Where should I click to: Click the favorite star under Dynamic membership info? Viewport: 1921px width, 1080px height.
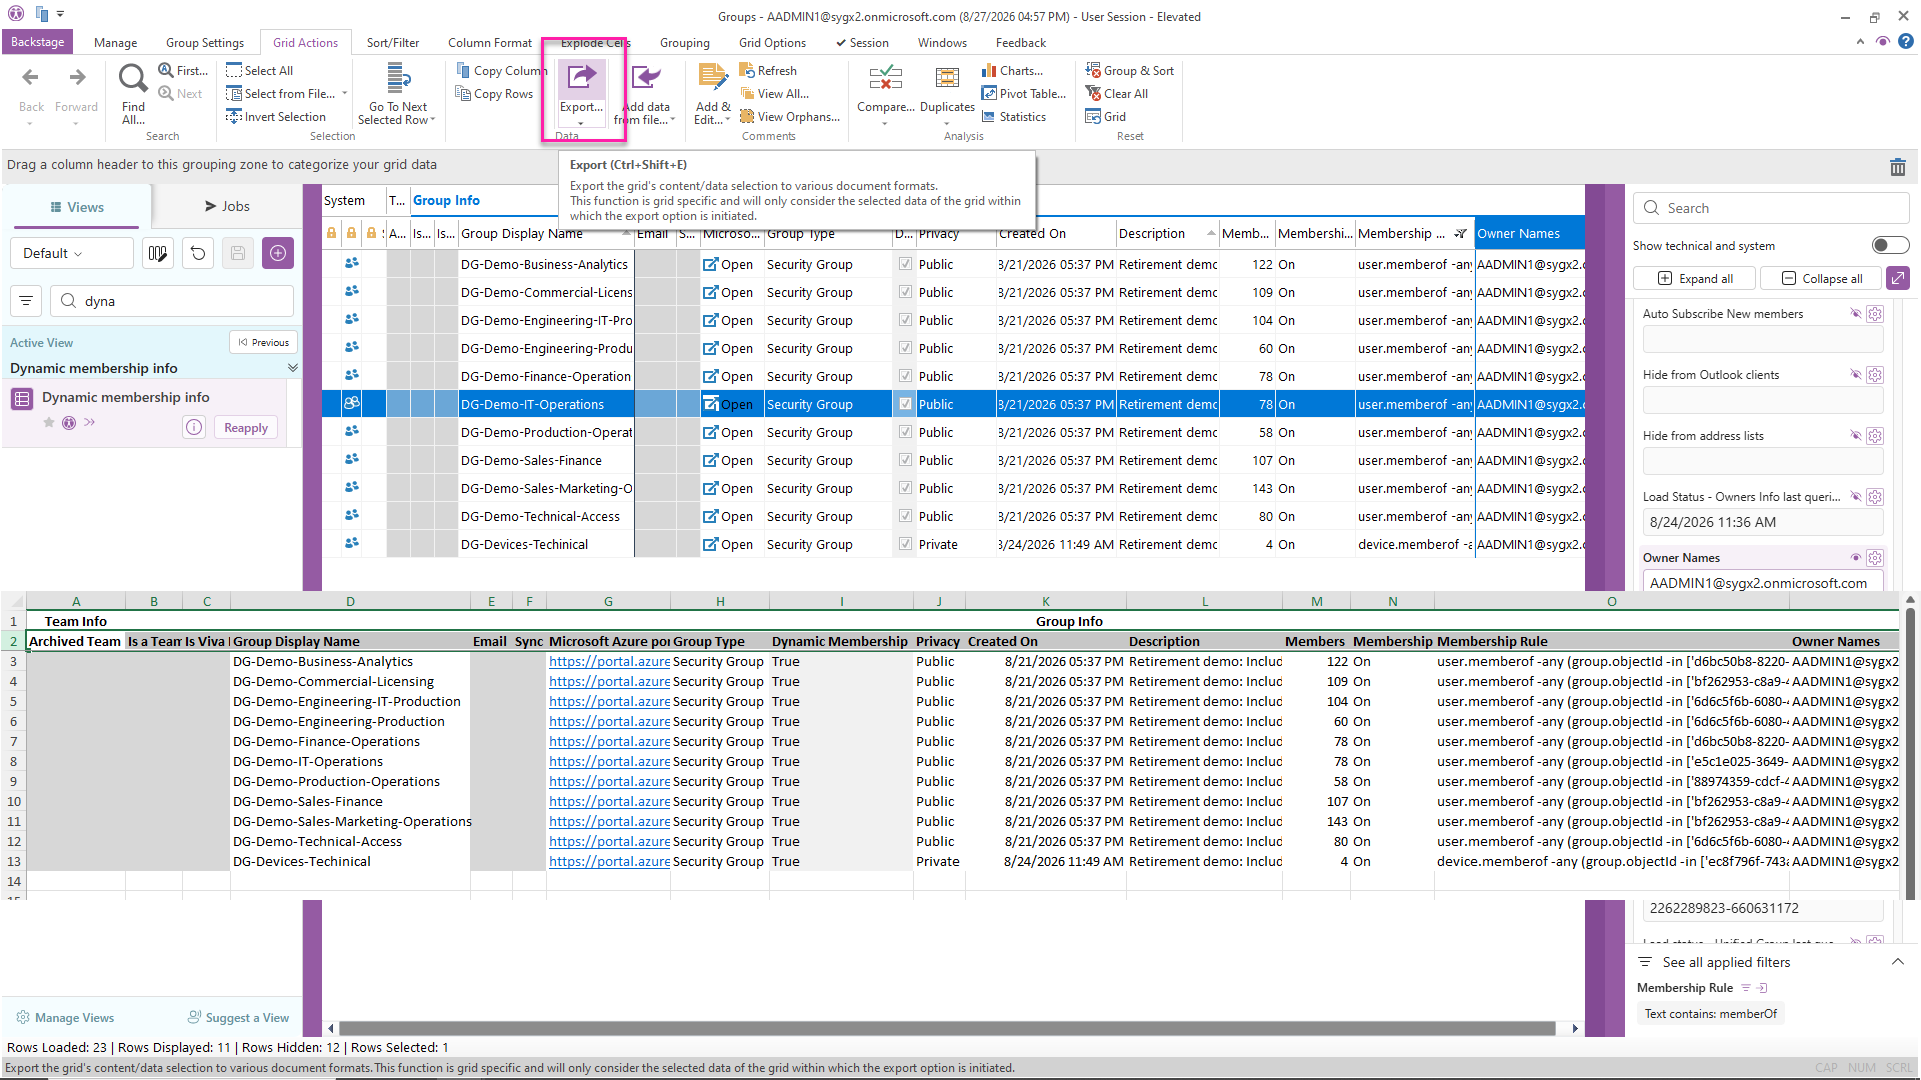(49, 422)
